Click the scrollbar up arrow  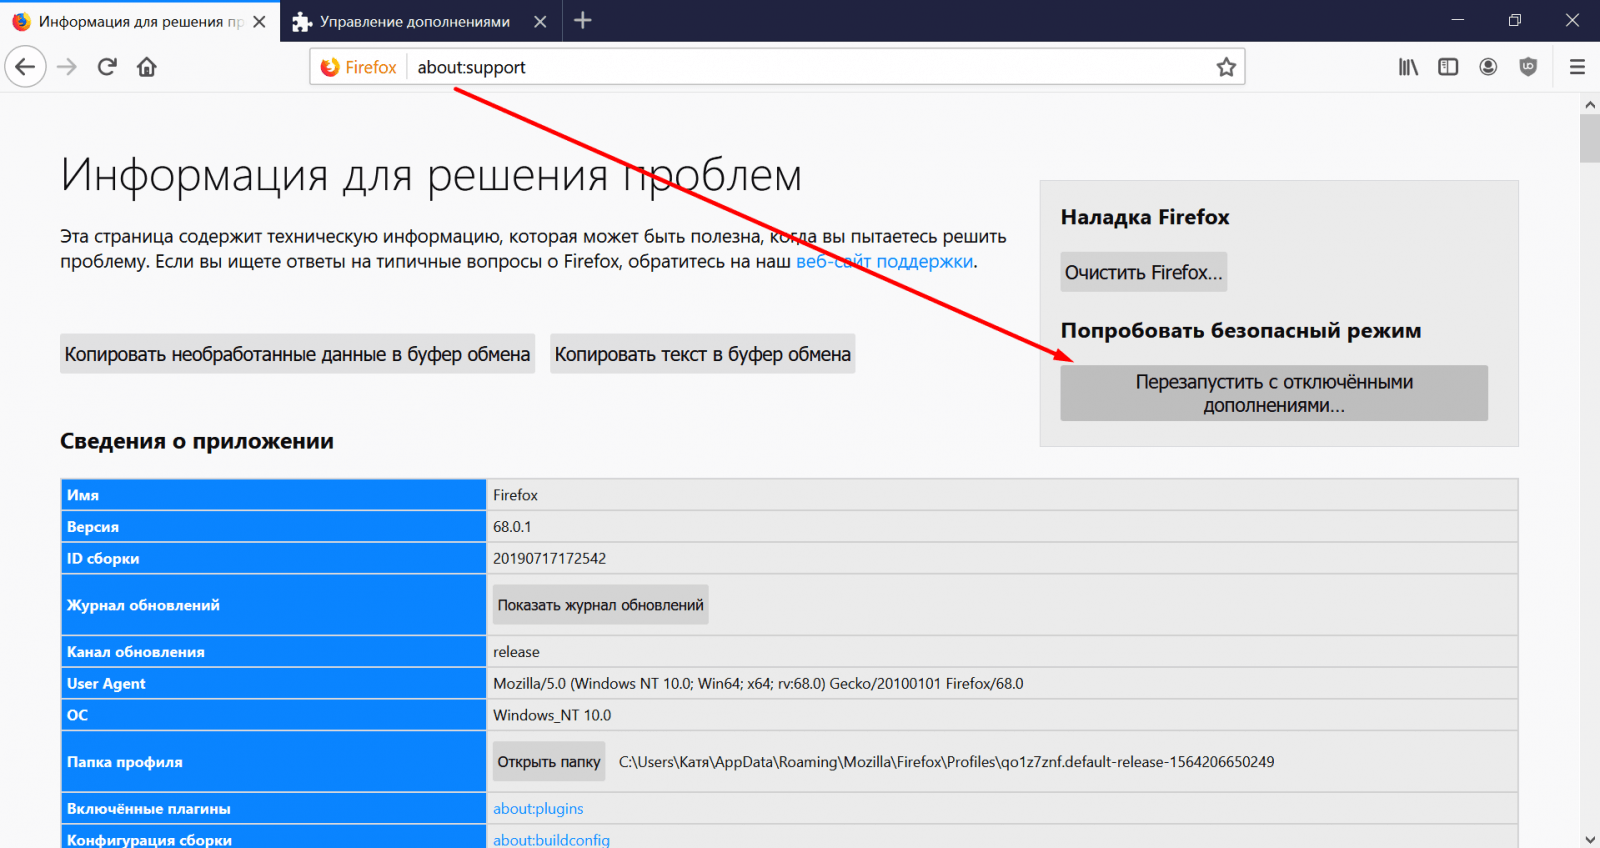point(1589,104)
